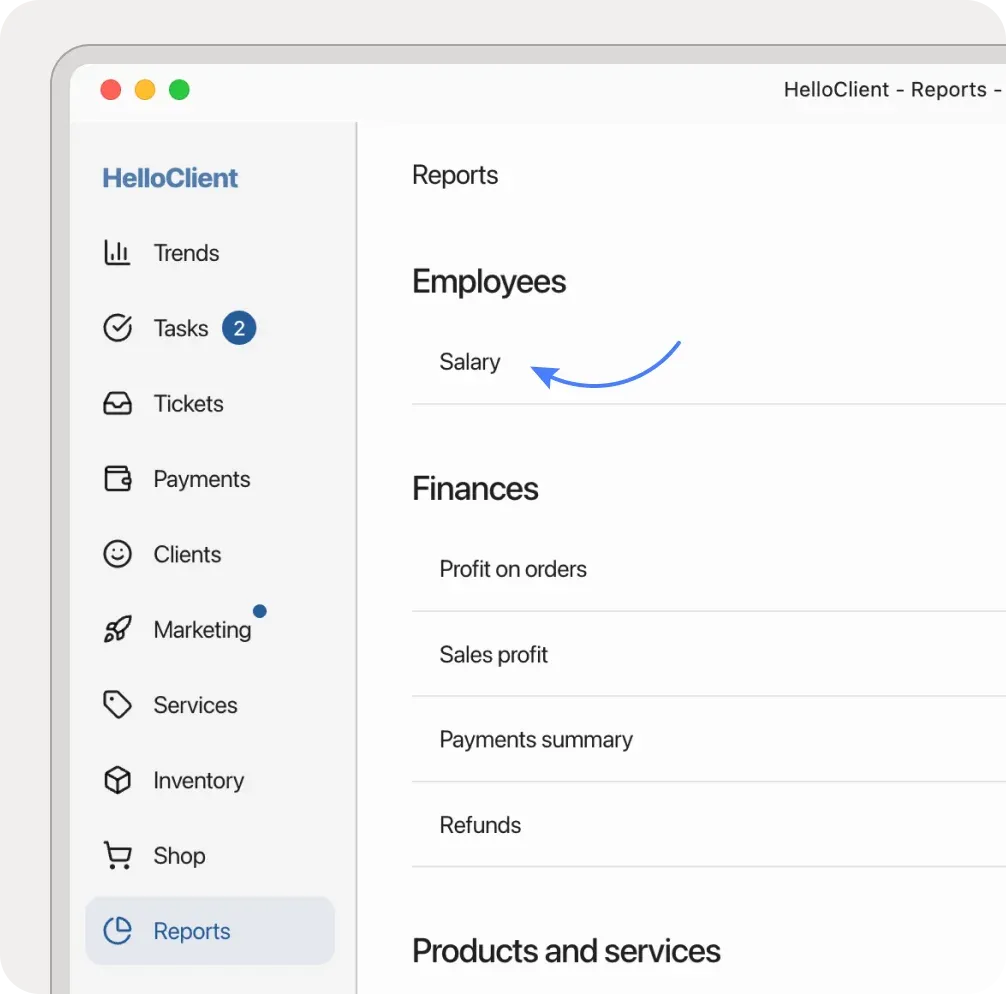
Task: Open the Salary report
Action: pyautogui.click(x=470, y=362)
